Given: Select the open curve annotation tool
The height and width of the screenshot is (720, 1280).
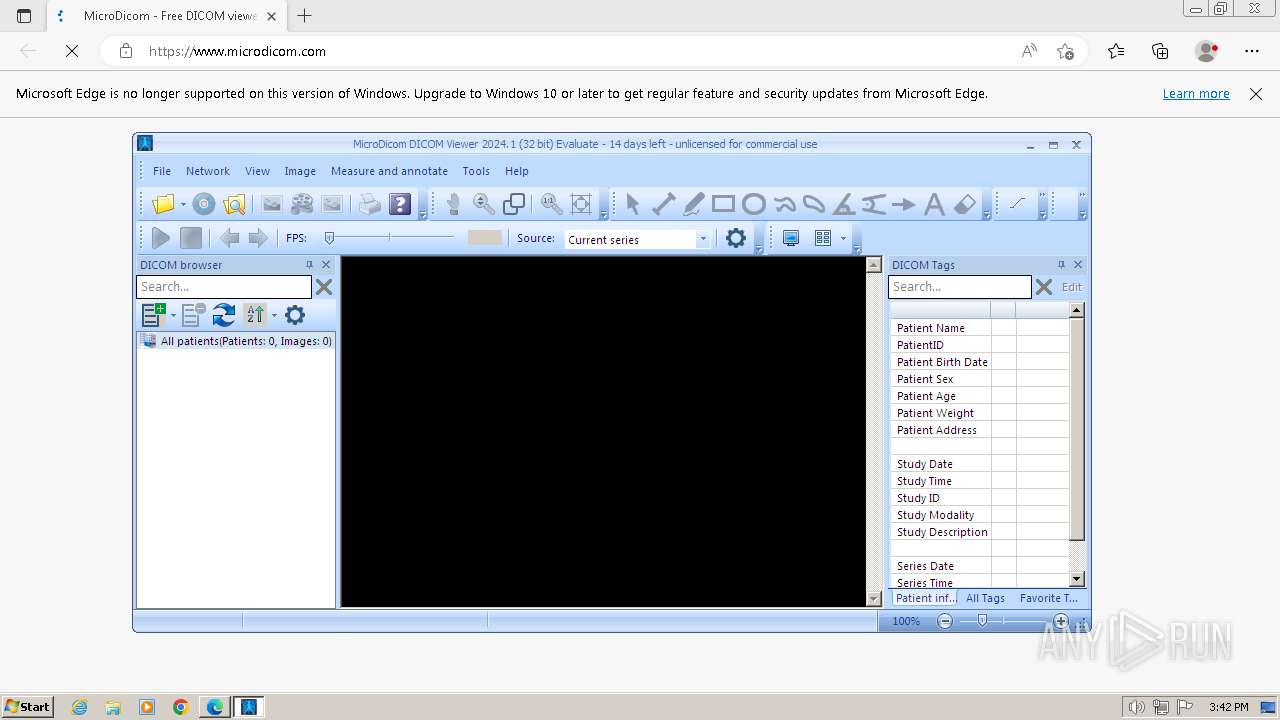Looking at the screenshot, I should 784,204.
